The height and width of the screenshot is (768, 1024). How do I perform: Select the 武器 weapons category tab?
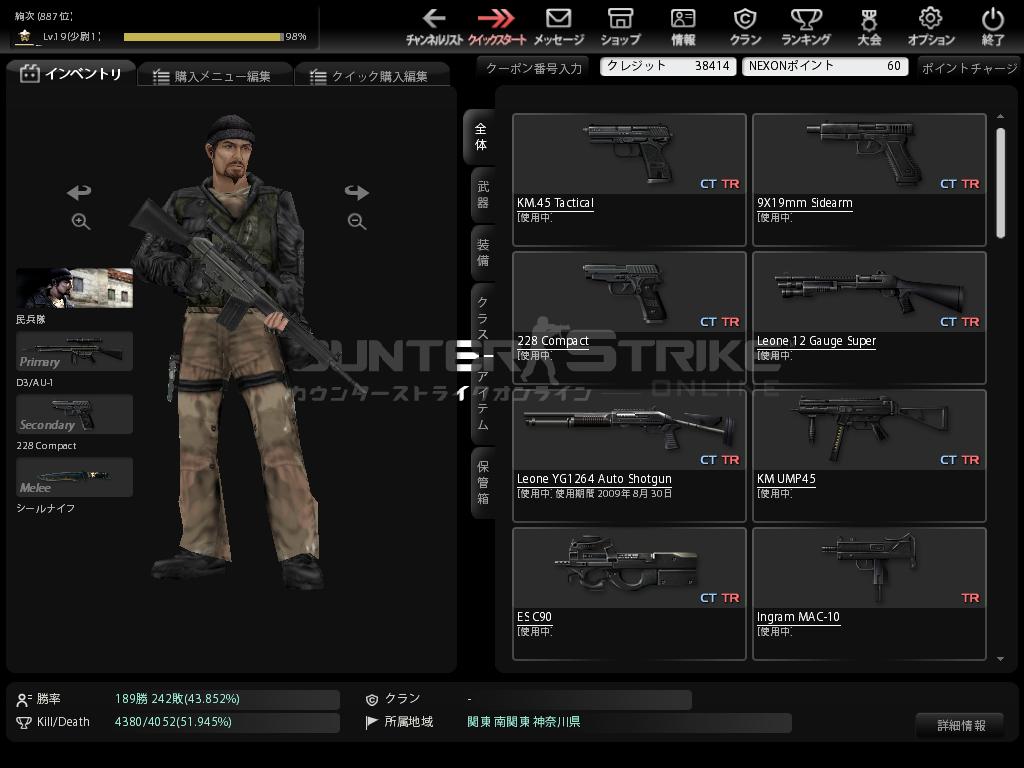coord(483,195)
